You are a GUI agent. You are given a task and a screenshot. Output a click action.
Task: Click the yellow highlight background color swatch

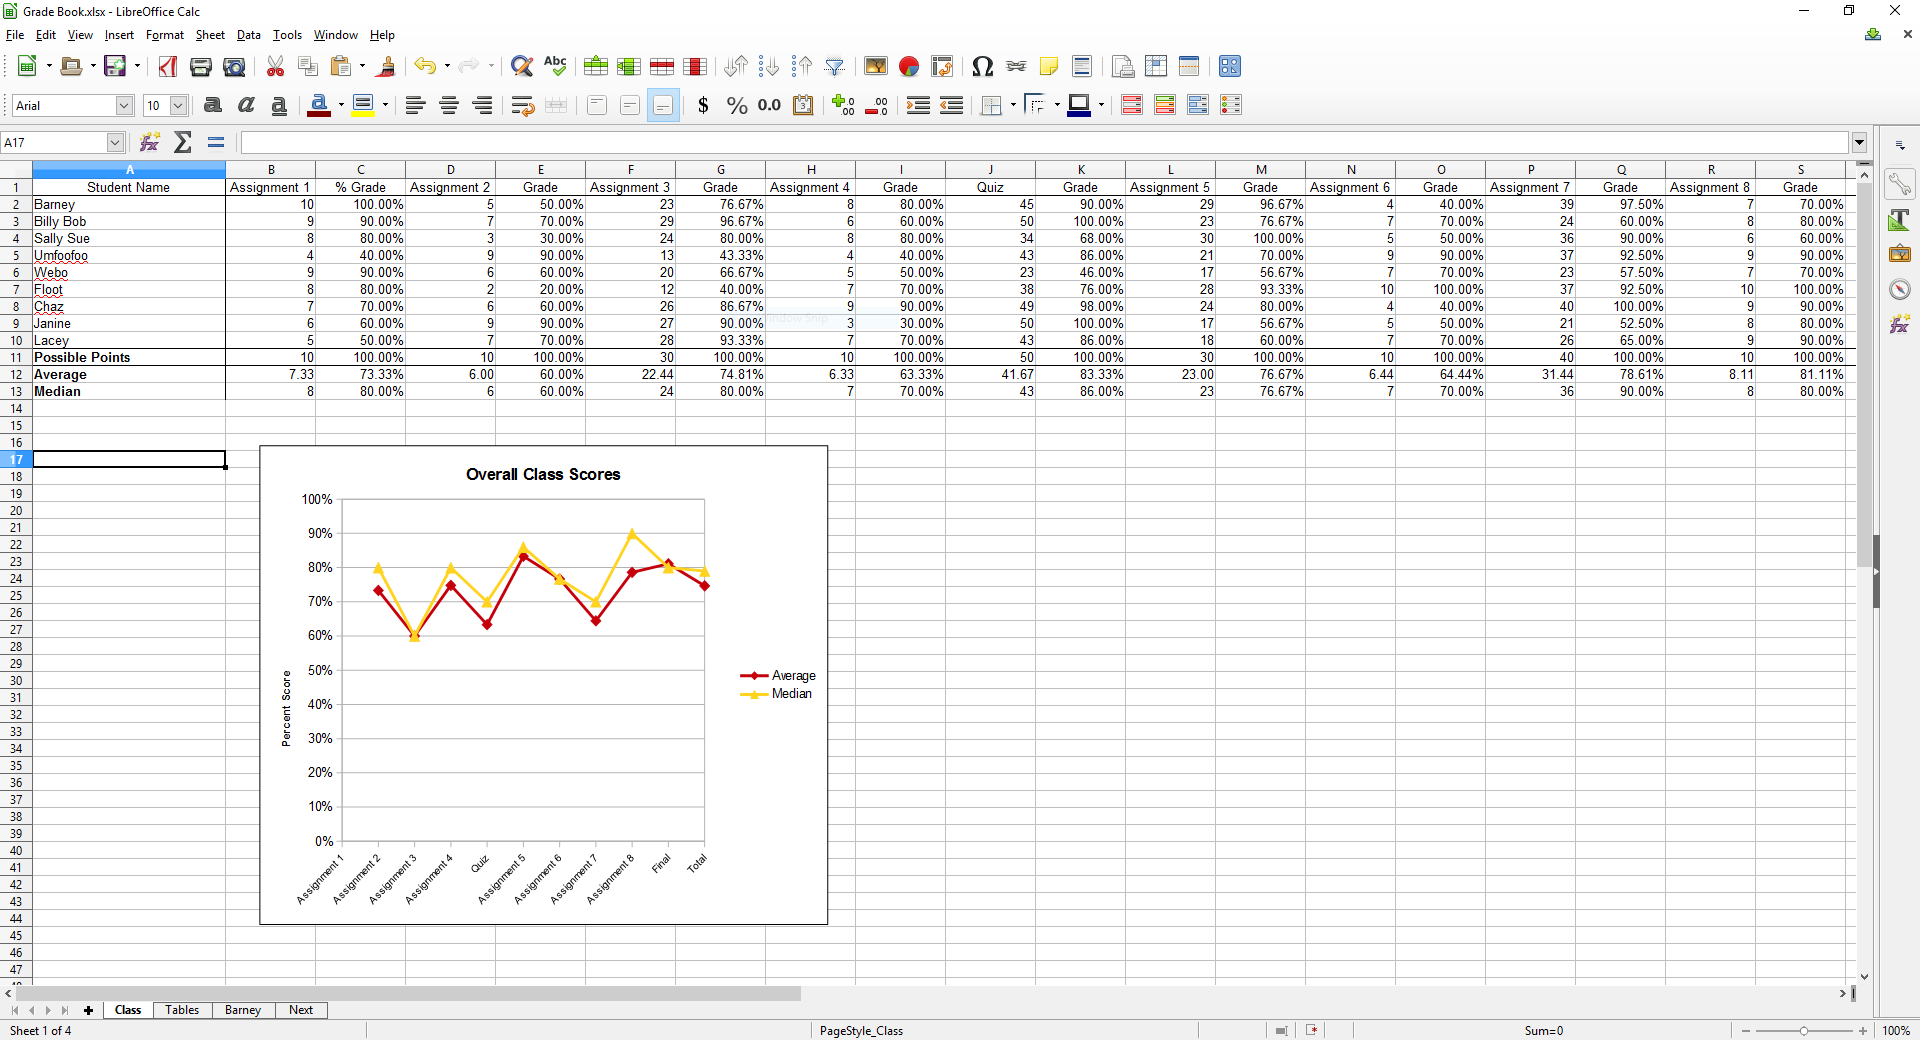363,105
